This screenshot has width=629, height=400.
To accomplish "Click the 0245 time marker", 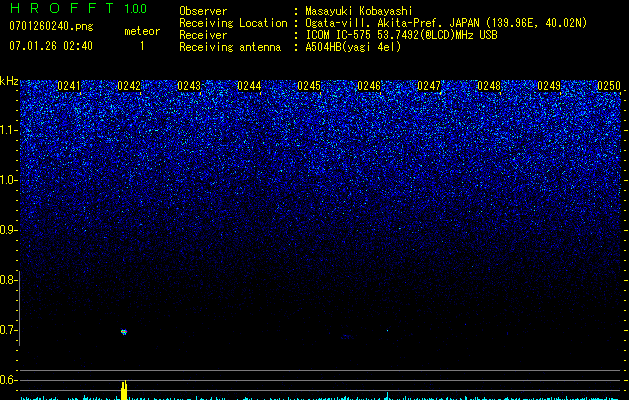I will tap(309, 86).
